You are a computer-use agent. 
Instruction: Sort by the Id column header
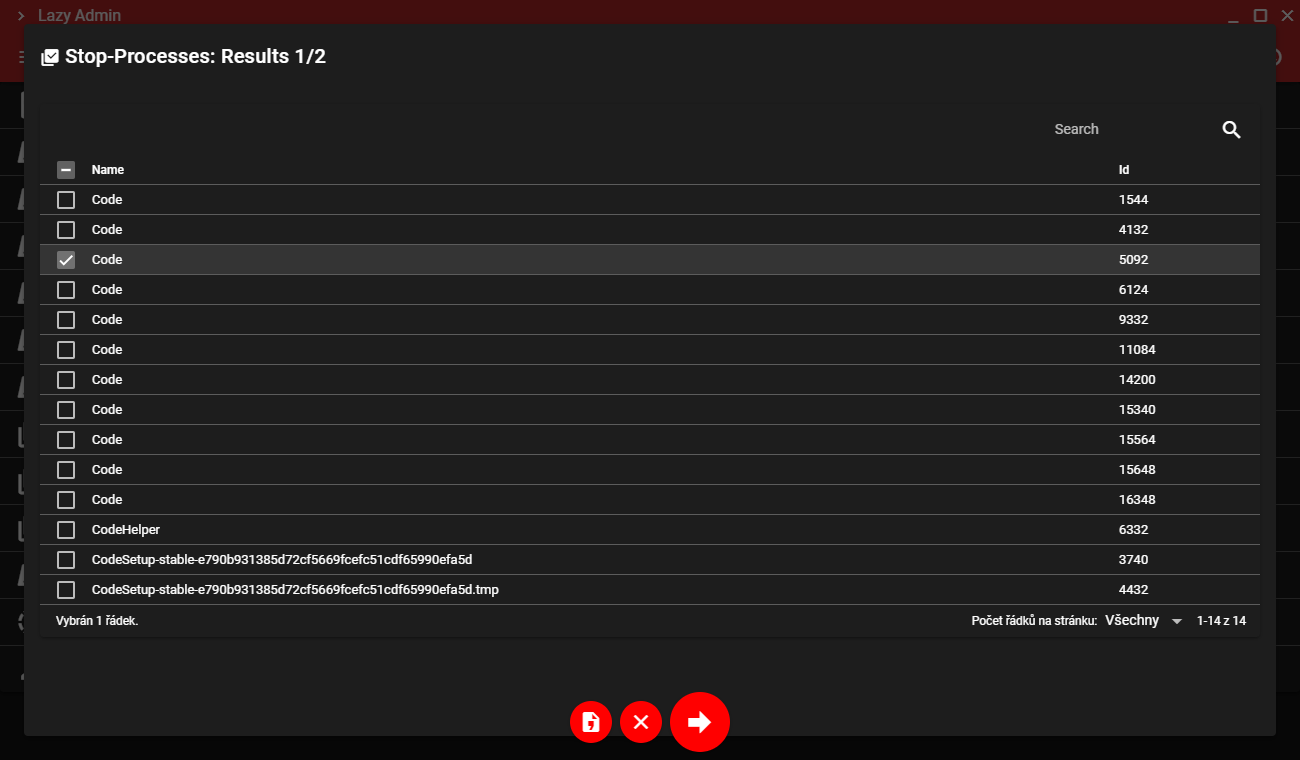[1124, 170]
